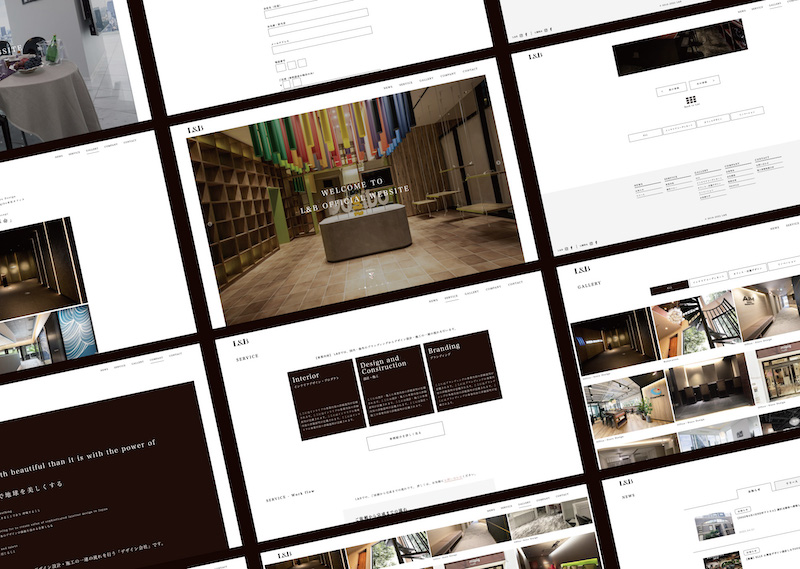Click the L&B logo on the SERVICE page
The height and width of the screenshot is (569, 800).
241,342
